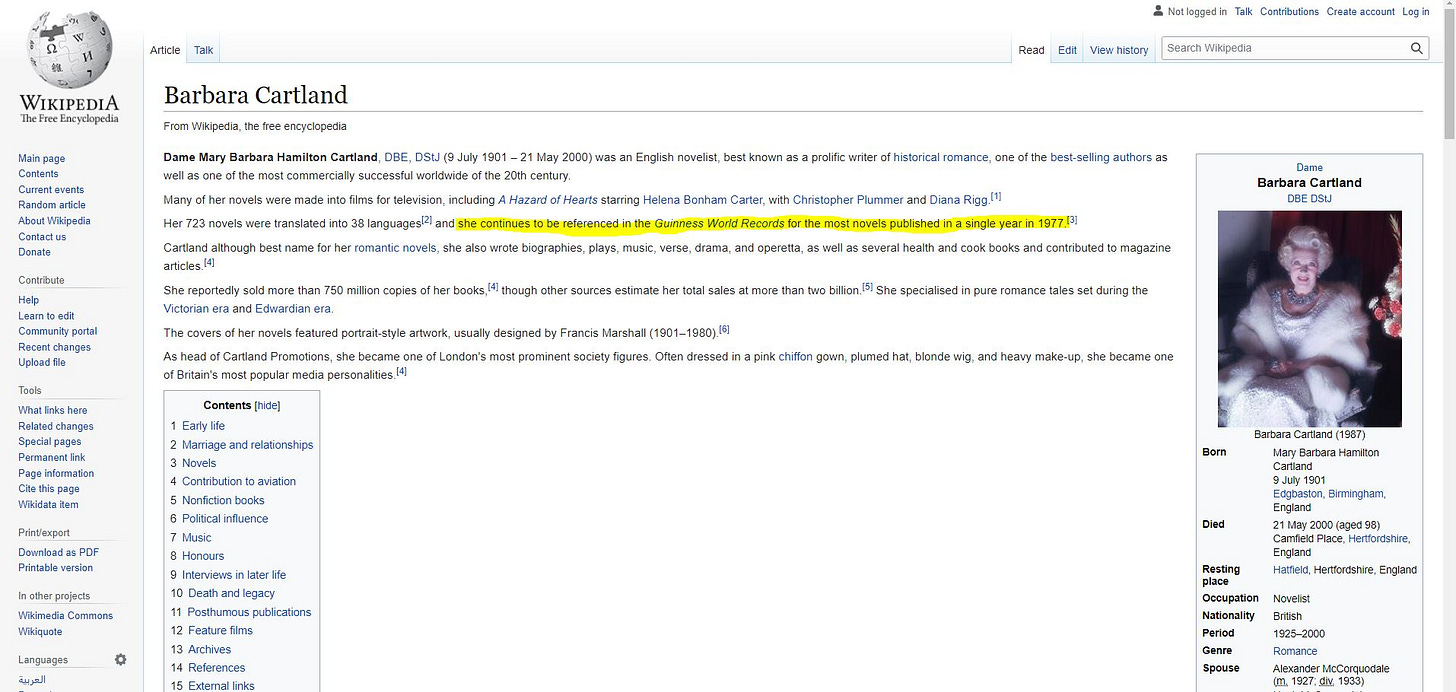Viewport: 1456px width, 692px height.
Task: Open historical romance article link
Action: tap(941, 158)
